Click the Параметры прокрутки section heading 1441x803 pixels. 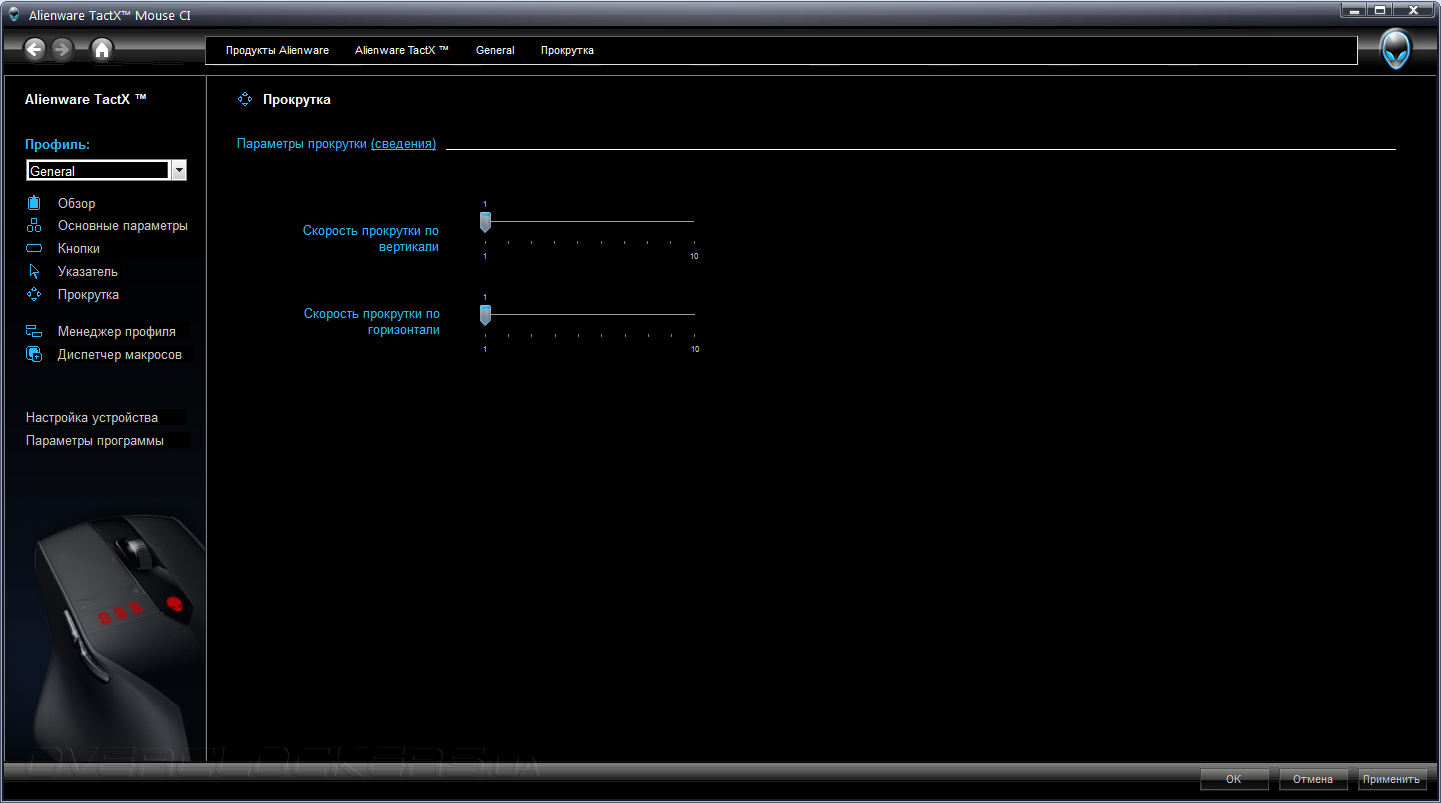[x=302, y=144]
